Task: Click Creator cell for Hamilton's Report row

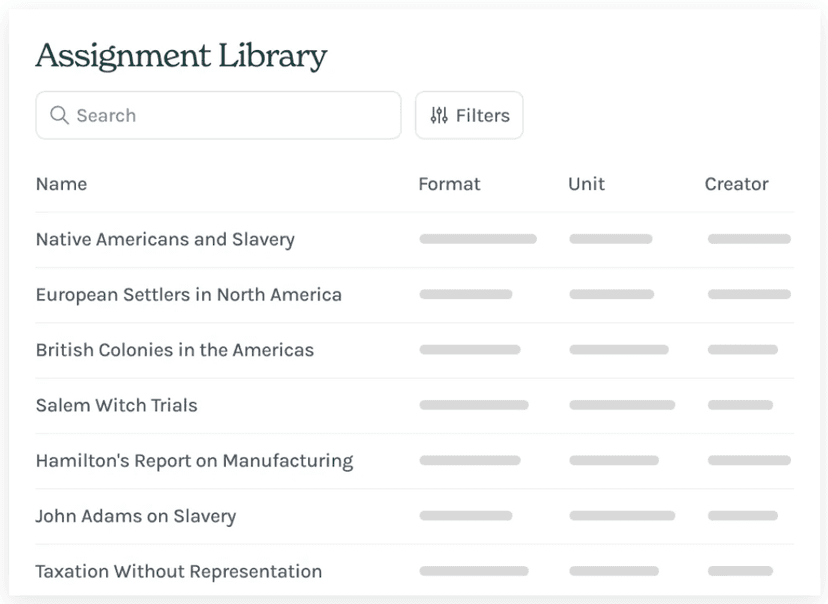Action: [748, 461]
